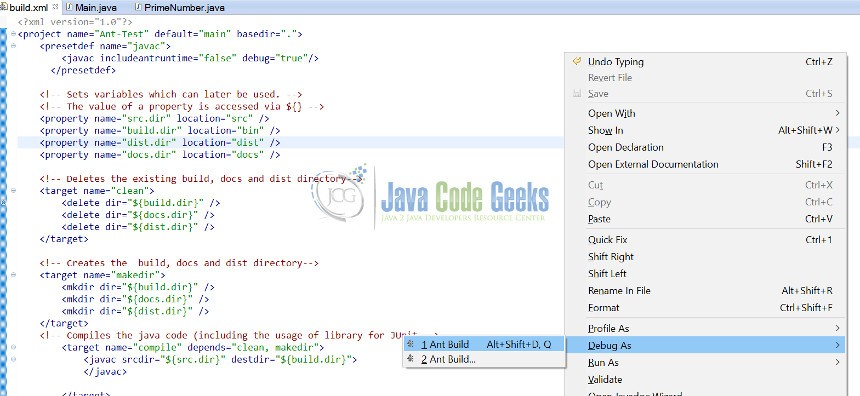Click the property name="build.dir" line
The image size is (860, 396).
(160, 131)
